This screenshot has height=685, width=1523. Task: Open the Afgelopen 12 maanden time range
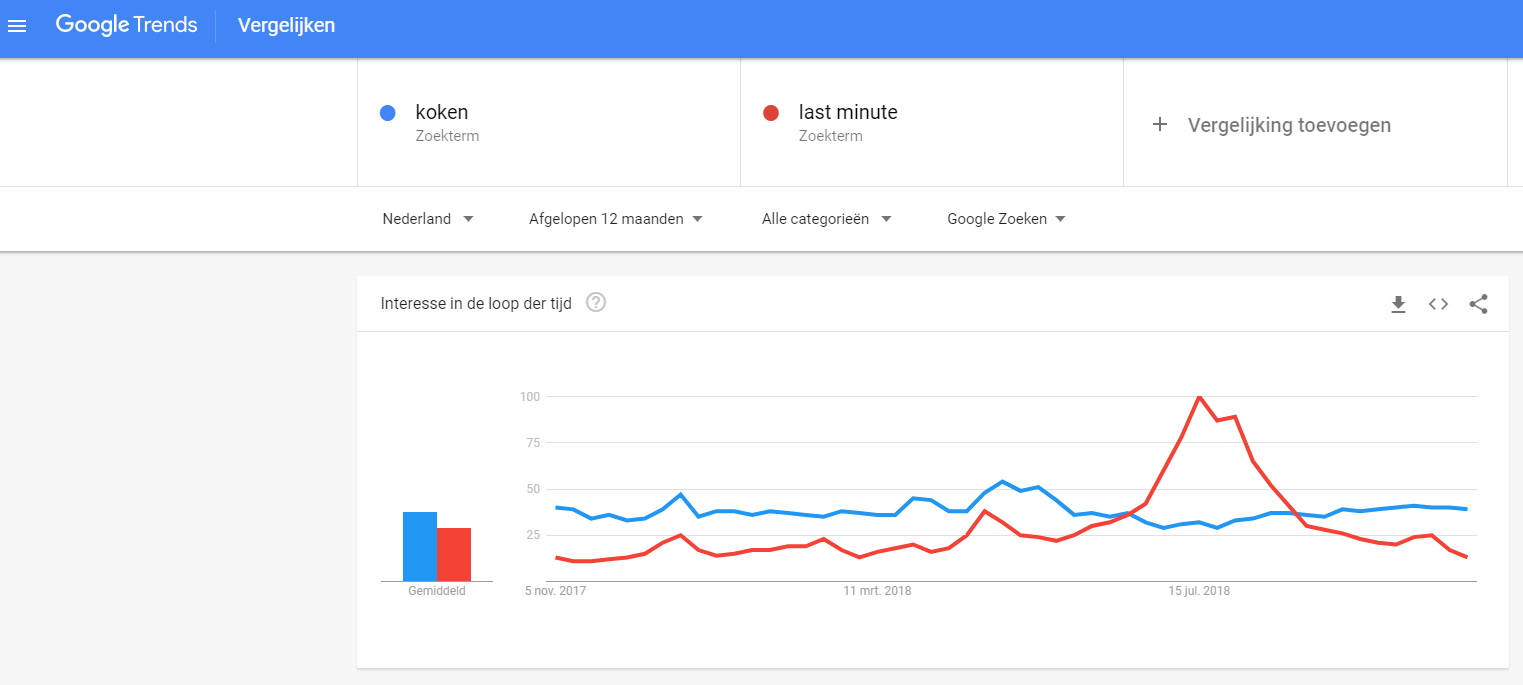pyautogui.click(x=616, y=219)
